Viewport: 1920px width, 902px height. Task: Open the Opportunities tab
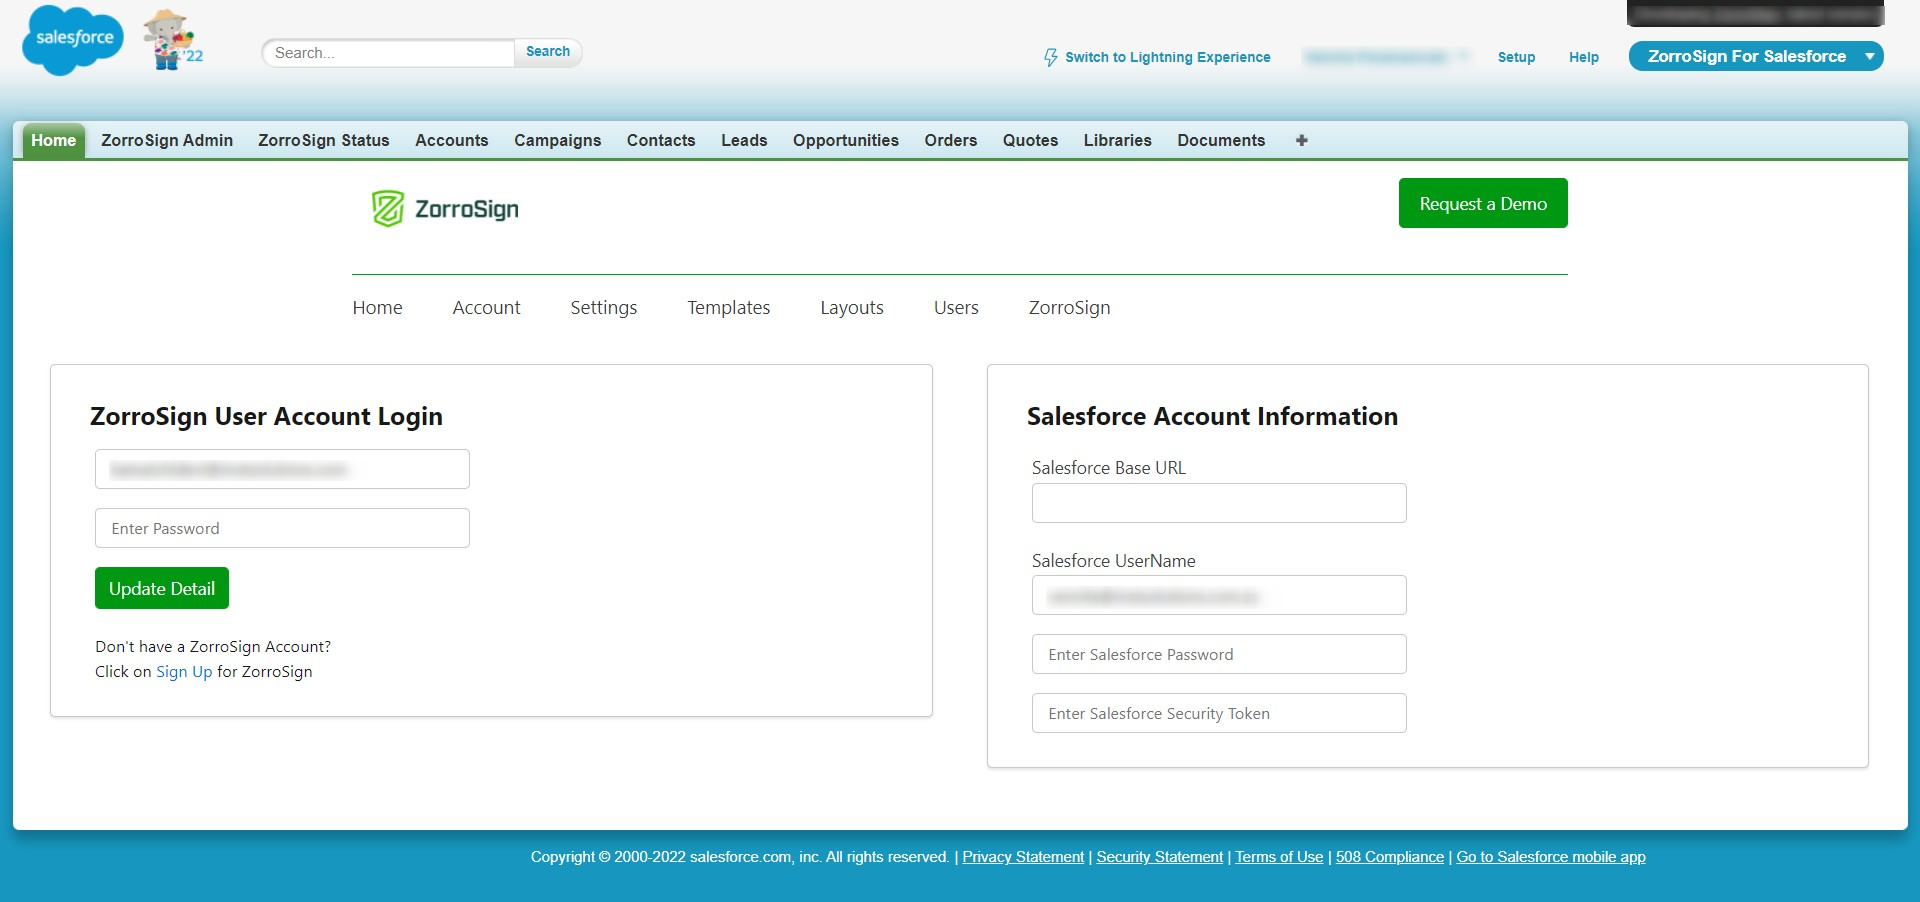pyautogui.click(x=846, y=140)
